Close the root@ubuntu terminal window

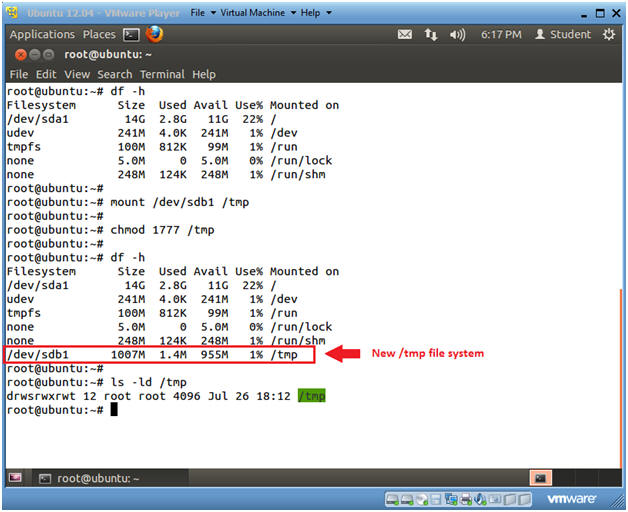point(20,54)
